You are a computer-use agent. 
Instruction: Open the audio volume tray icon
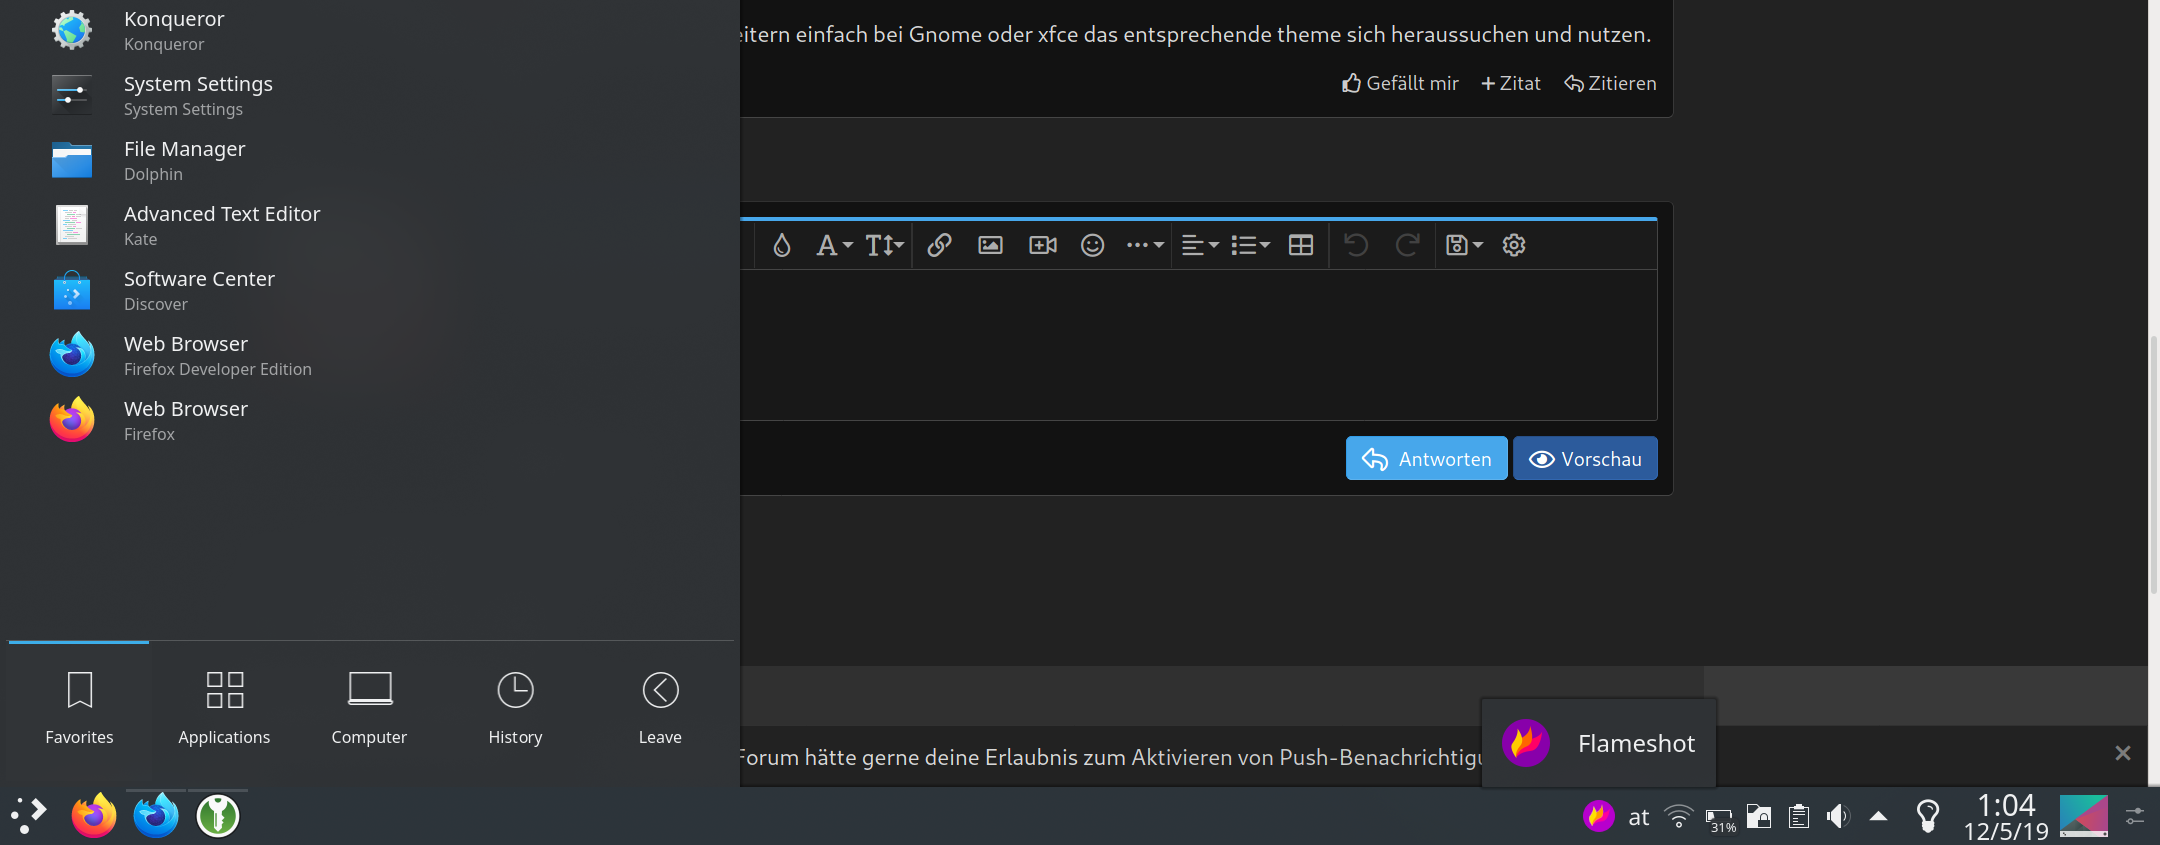pyautogui.click(x=1838, y=817)
